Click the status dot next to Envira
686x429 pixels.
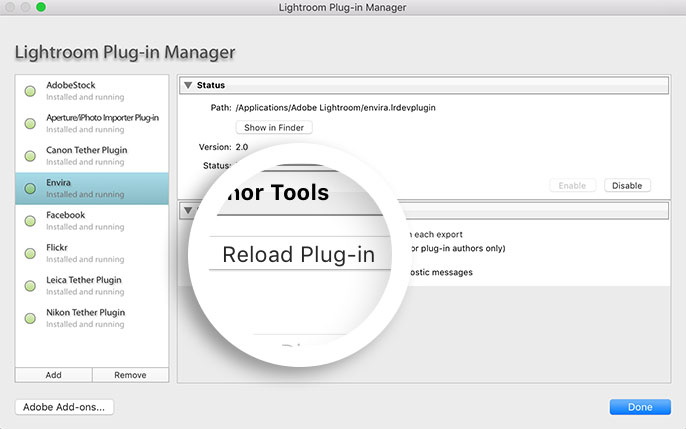tap(30, 188)
